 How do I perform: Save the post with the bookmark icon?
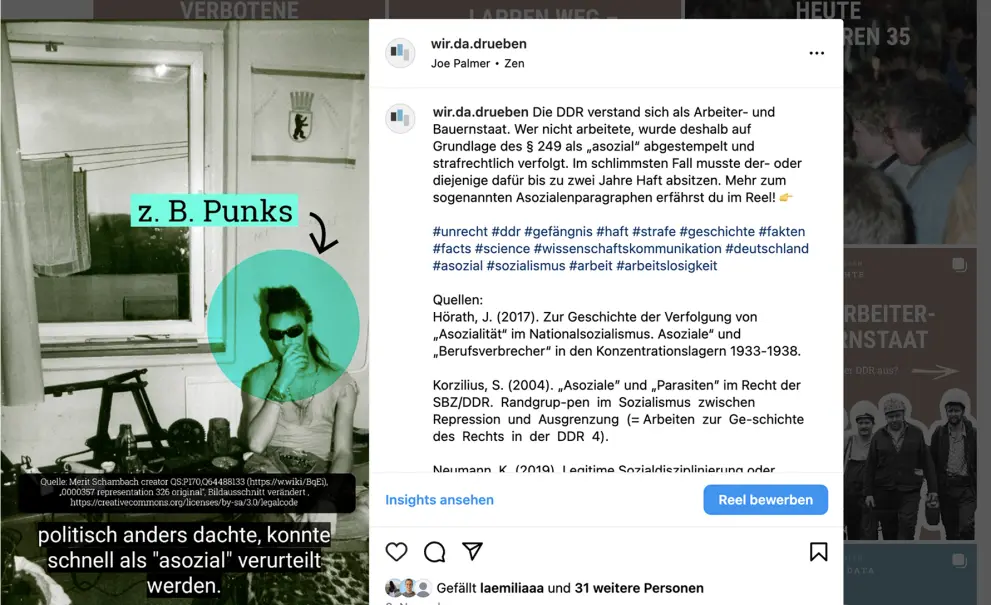(x=818, y=552)
